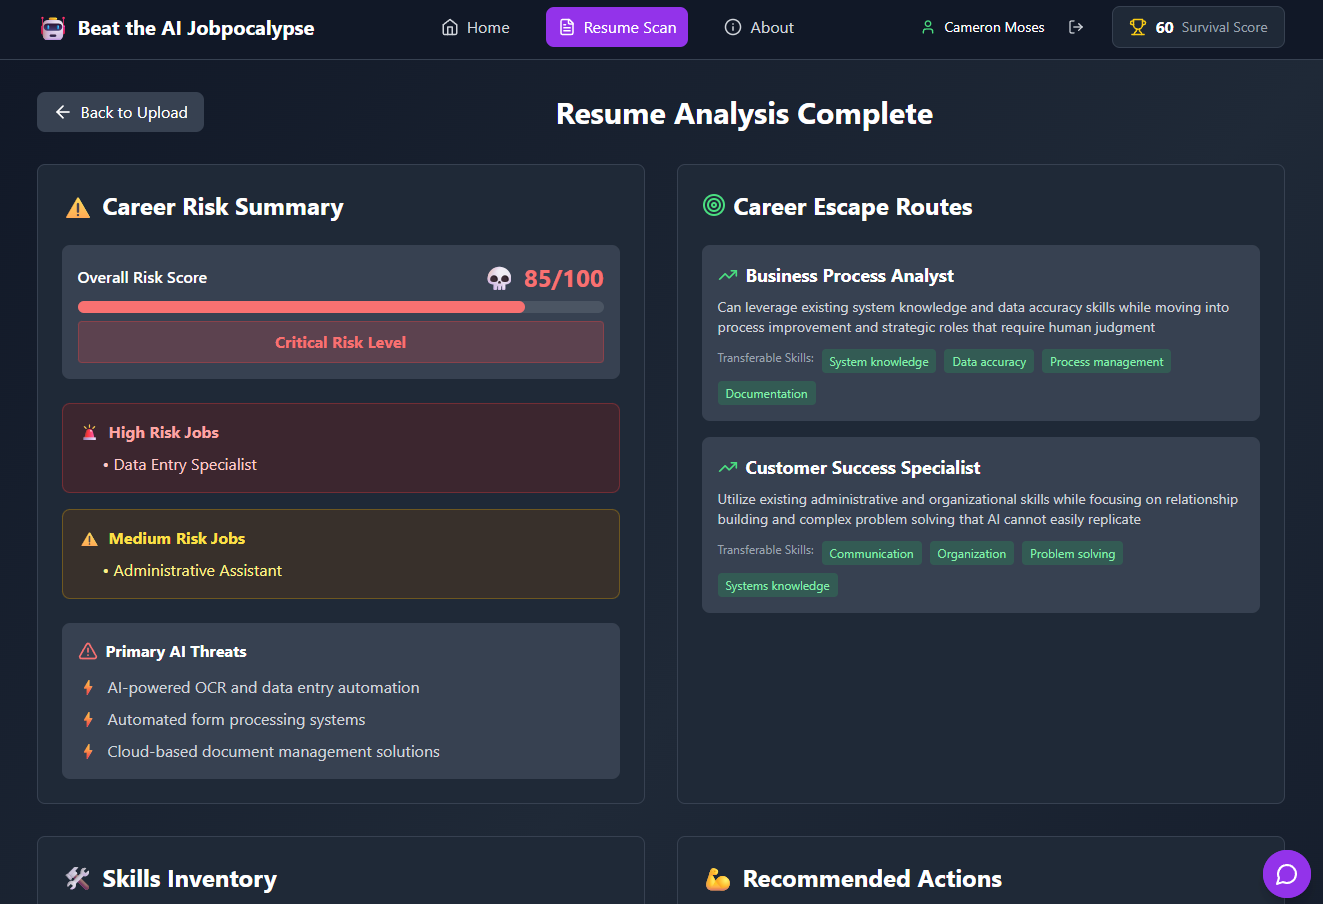Image resolution: width=1323 pixels, height=904 pixels.
Task: Click the back arrow icon in Back to Upload
Action: (x=63, y=112)
